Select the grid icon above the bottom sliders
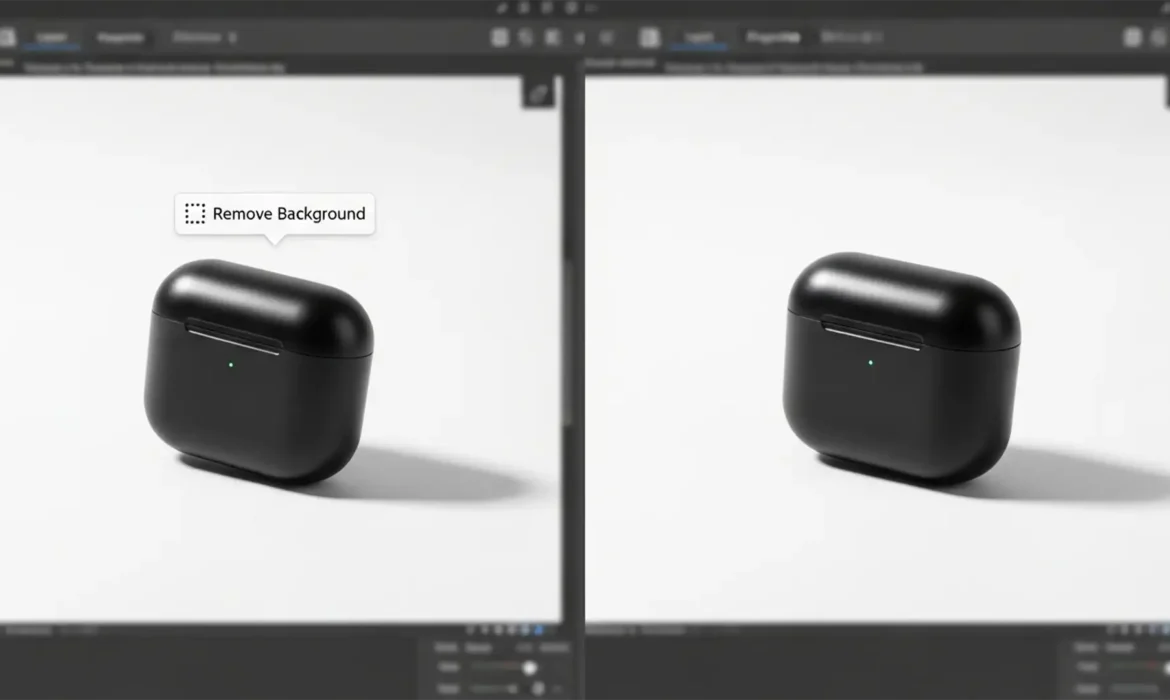The image size is (1170, 700). [469, 629]
